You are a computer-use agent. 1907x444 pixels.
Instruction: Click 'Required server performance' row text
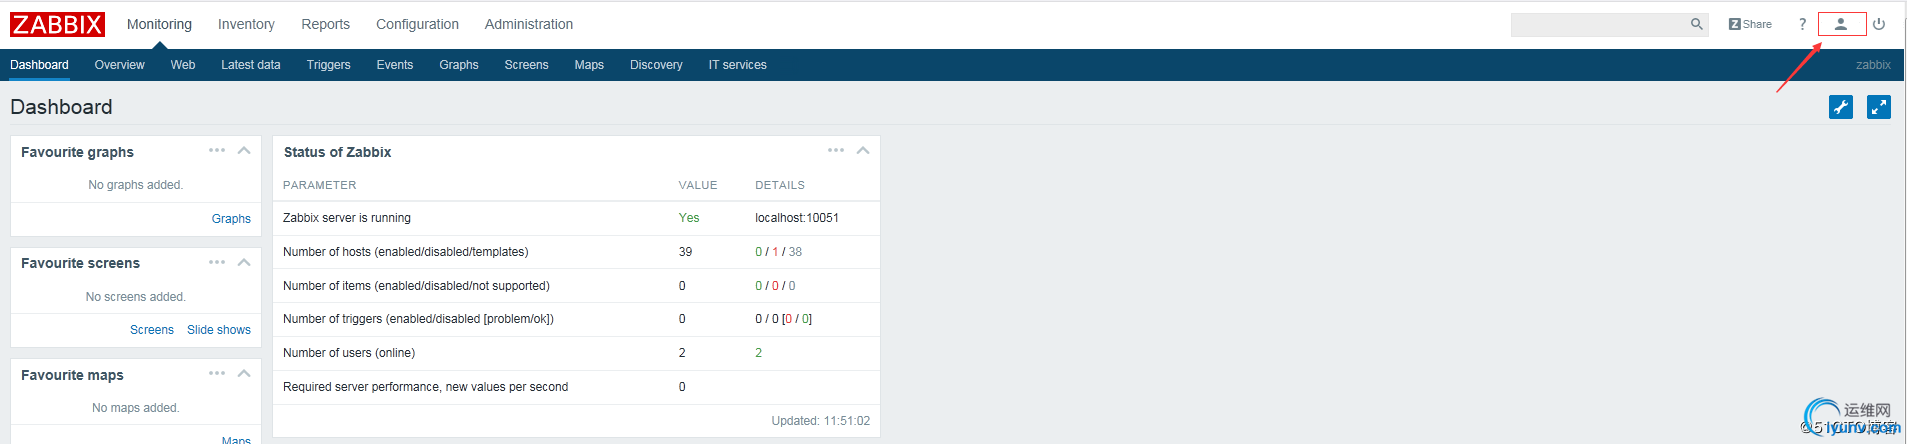pyautogui.click(x=425, y=387)
